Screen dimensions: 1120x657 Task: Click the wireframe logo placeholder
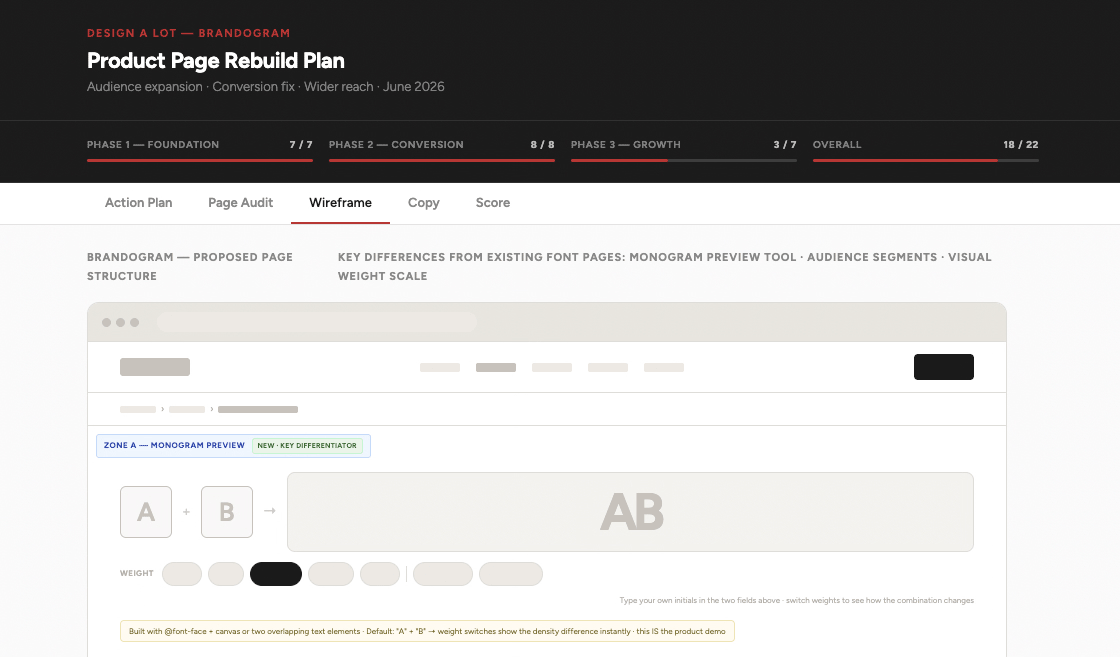(x=155, y=367)
